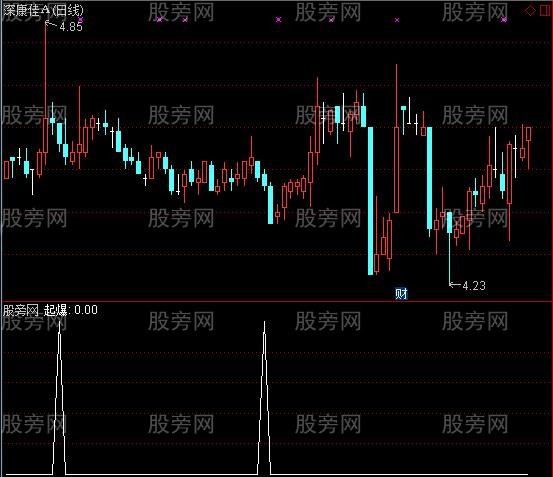Viewport: 553px width, 477px height.
Task: Click the 4.85 high price label
Action: [x=71, y=26]
